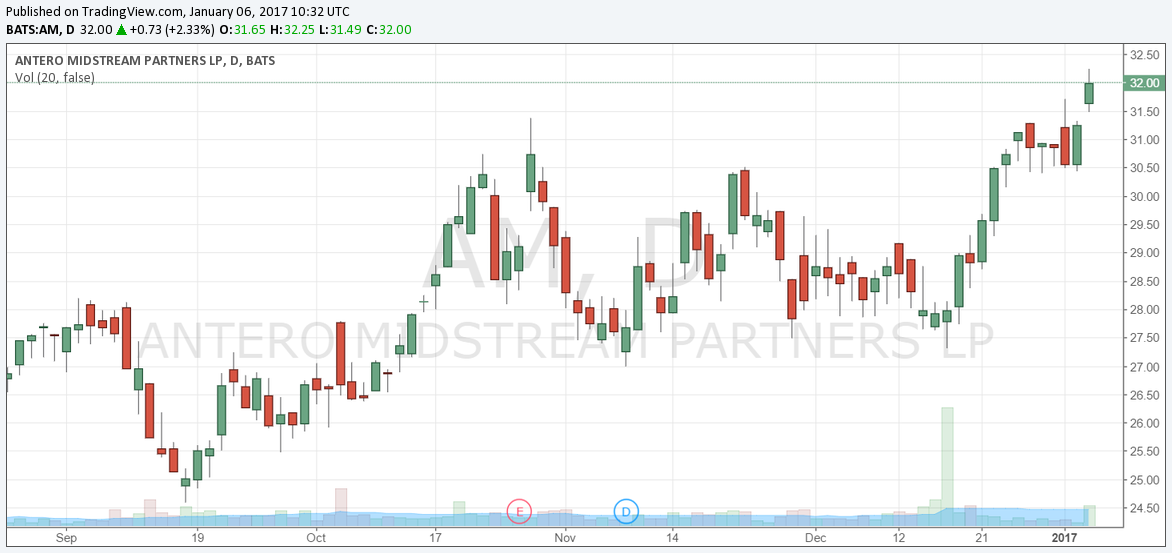The width and height of the screenshot is (1172, 553).
Task: Click the '14' date axis label
Action: (673, 537)
